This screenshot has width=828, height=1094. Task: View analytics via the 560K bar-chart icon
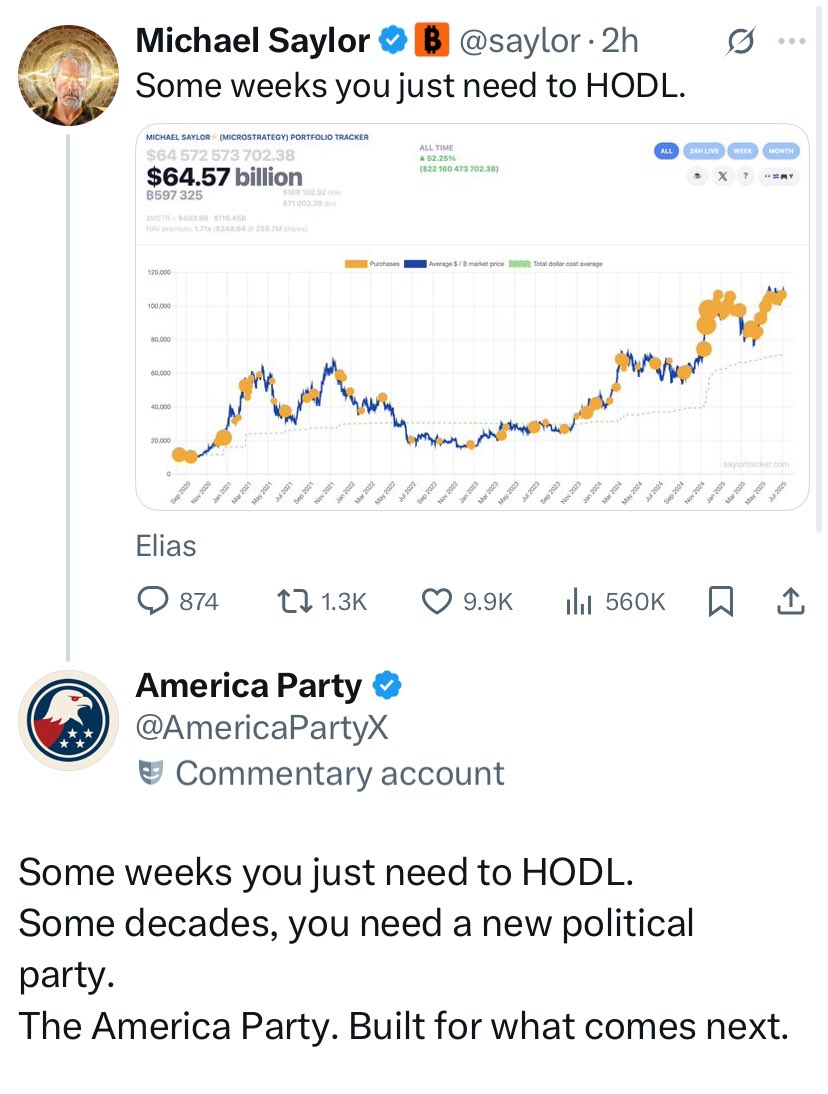pos(578,601)
